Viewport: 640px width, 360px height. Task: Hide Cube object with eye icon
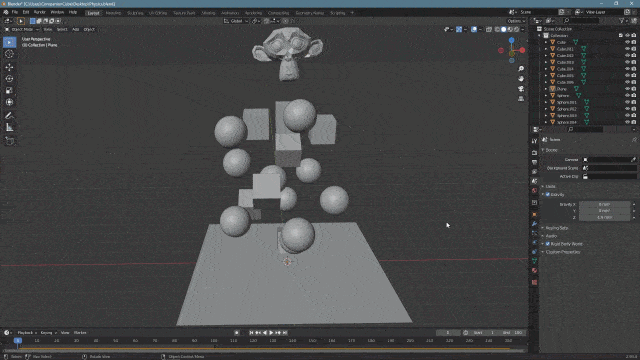coord(627,42)
